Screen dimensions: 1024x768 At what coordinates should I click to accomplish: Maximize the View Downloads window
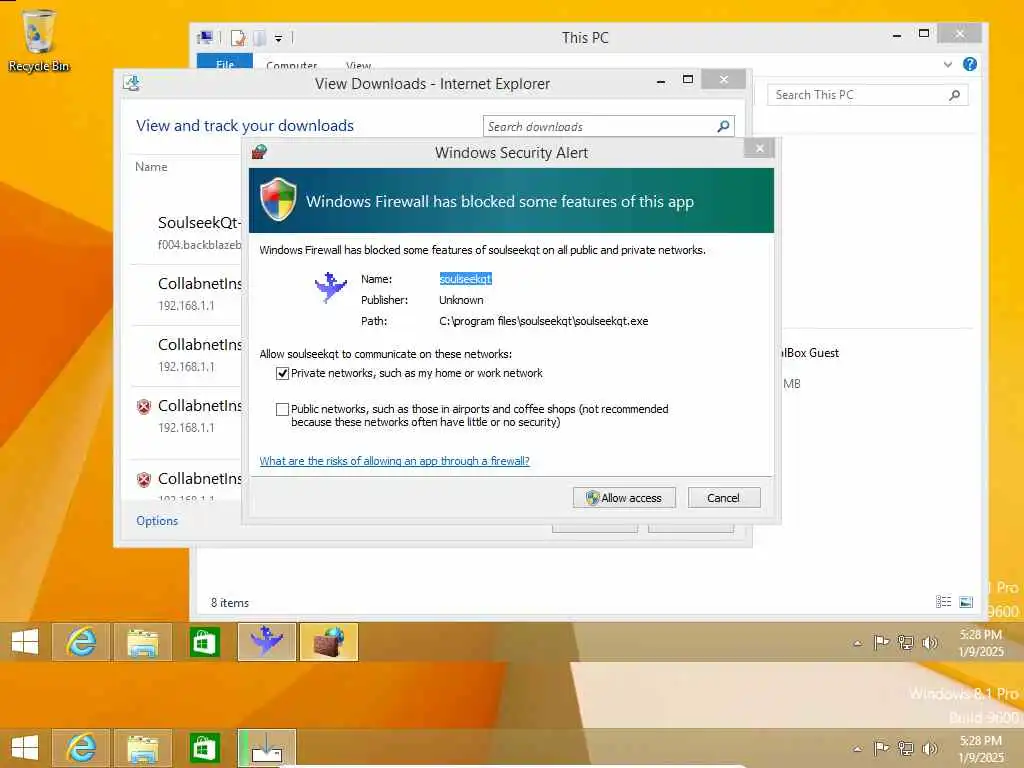(688, 80)
